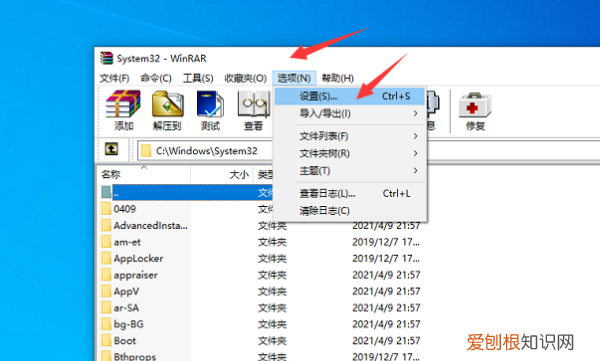Open the 收藏夹(O) menu
Image resolution: width=600 pixels, height=361 pixels.
point(245,78)
